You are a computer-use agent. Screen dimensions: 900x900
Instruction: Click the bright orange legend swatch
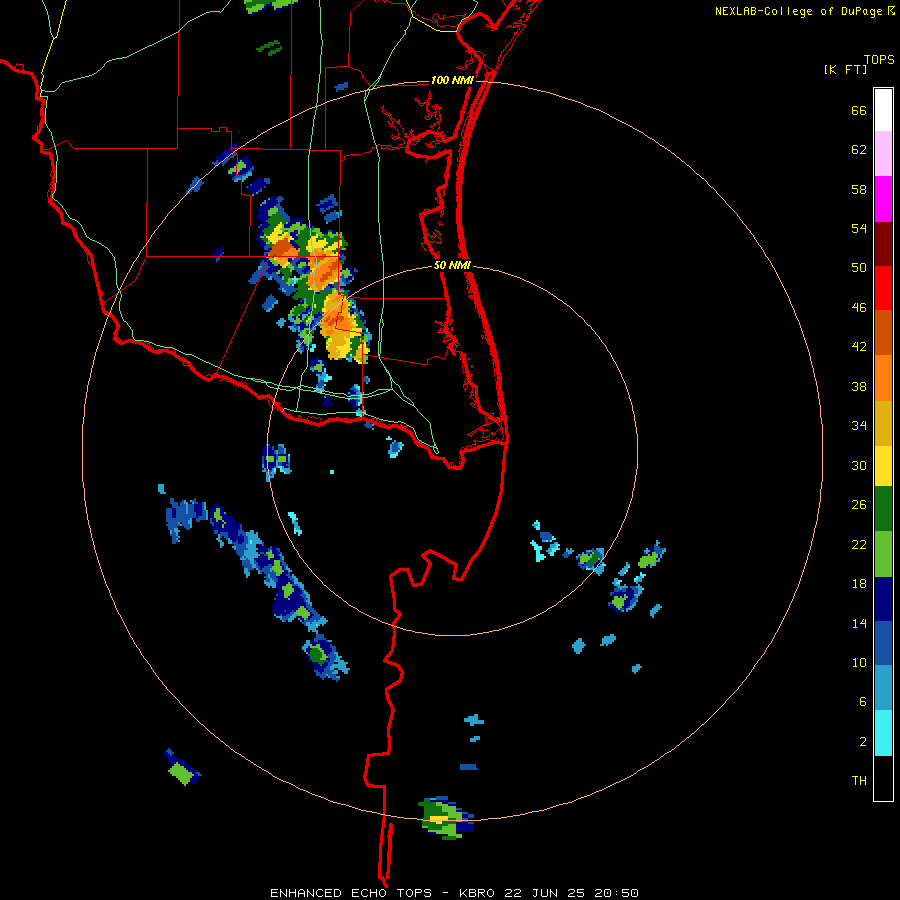pos(883,377)
